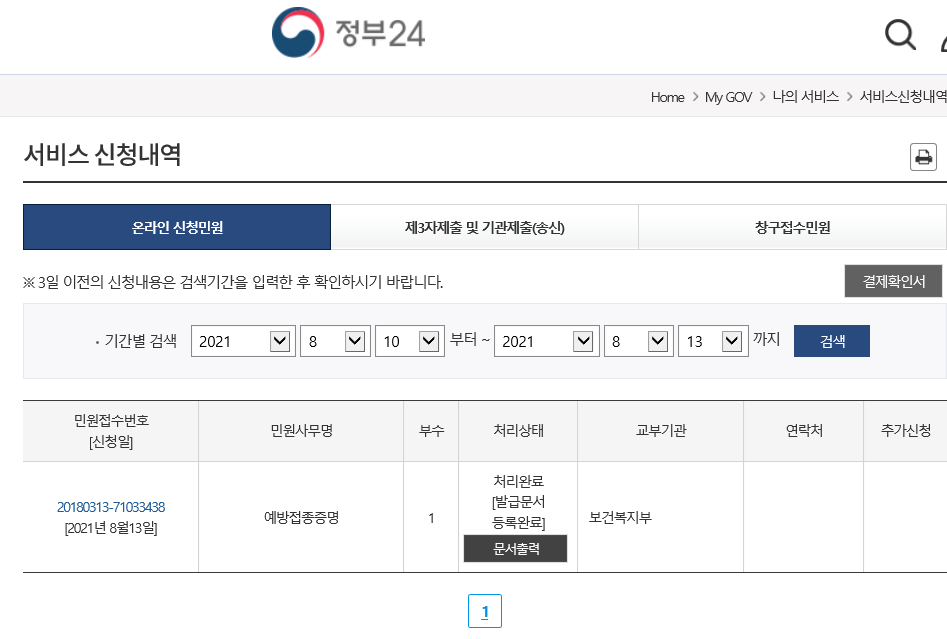The height and width of the screenshot is (639, 947).
Task: Select the 온라인 신청민원 tab
Action: coord(177,227)
